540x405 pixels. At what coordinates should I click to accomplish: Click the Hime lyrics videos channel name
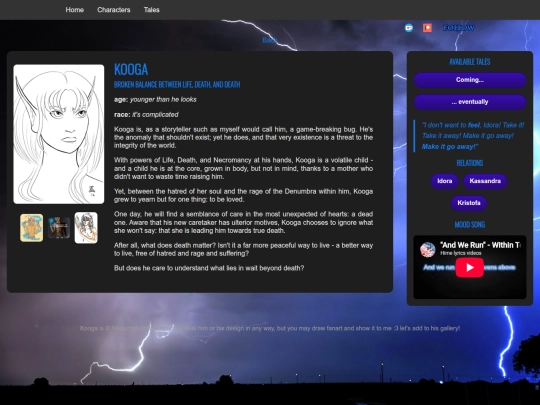point(461,253)
